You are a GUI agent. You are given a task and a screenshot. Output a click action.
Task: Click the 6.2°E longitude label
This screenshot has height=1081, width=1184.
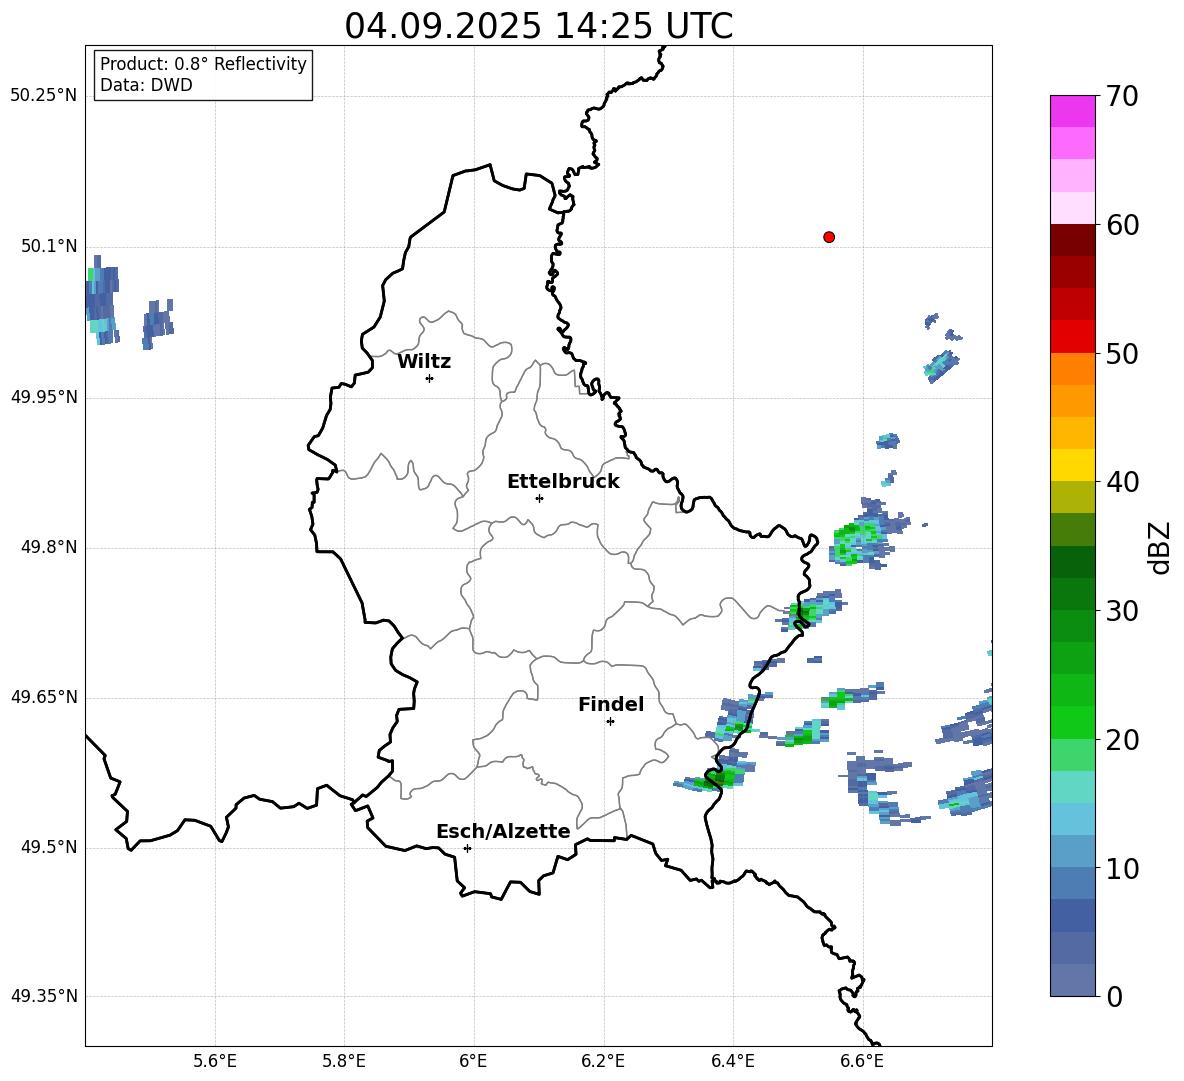point(603,1061)
